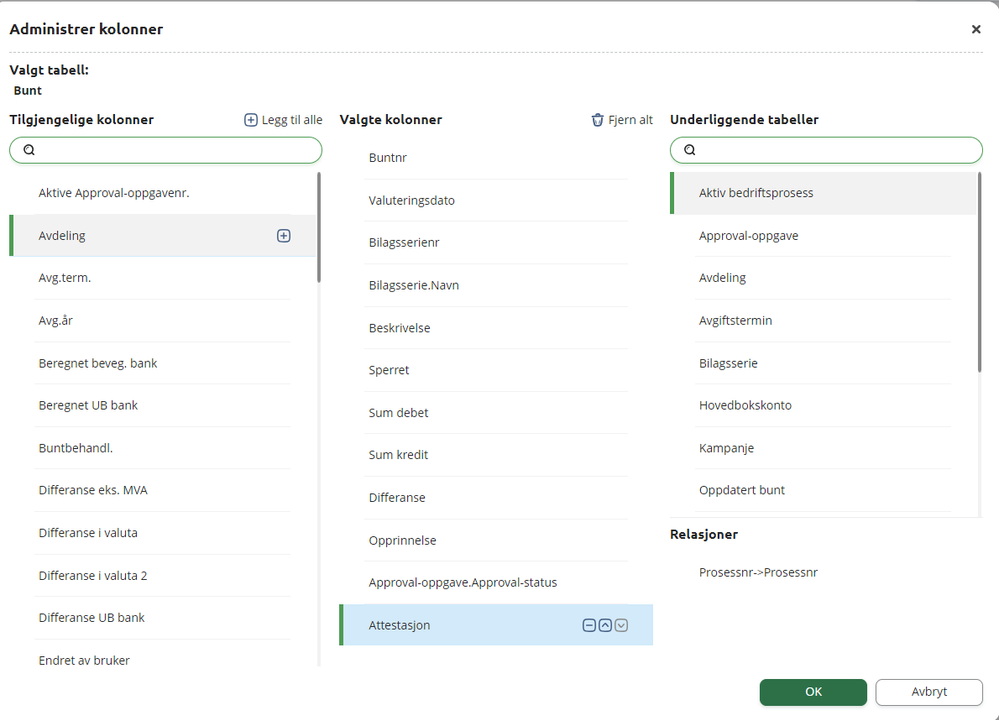
Task: Click the Fjern alt trash icon
Action: coord(598,120)
